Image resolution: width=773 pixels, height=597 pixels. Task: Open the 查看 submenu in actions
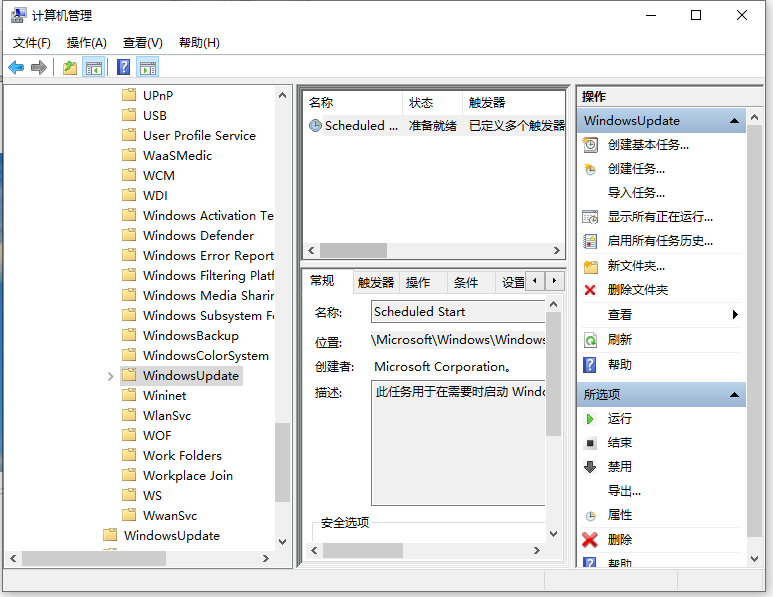pos(661,315)
